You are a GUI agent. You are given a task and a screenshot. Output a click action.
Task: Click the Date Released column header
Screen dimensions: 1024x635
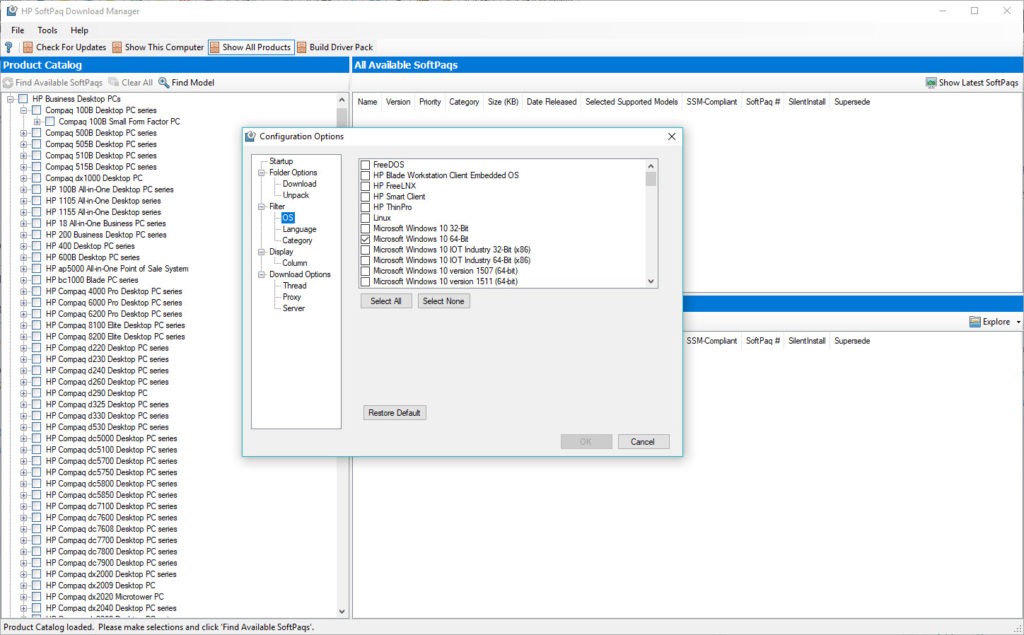(x=551, y=102)
